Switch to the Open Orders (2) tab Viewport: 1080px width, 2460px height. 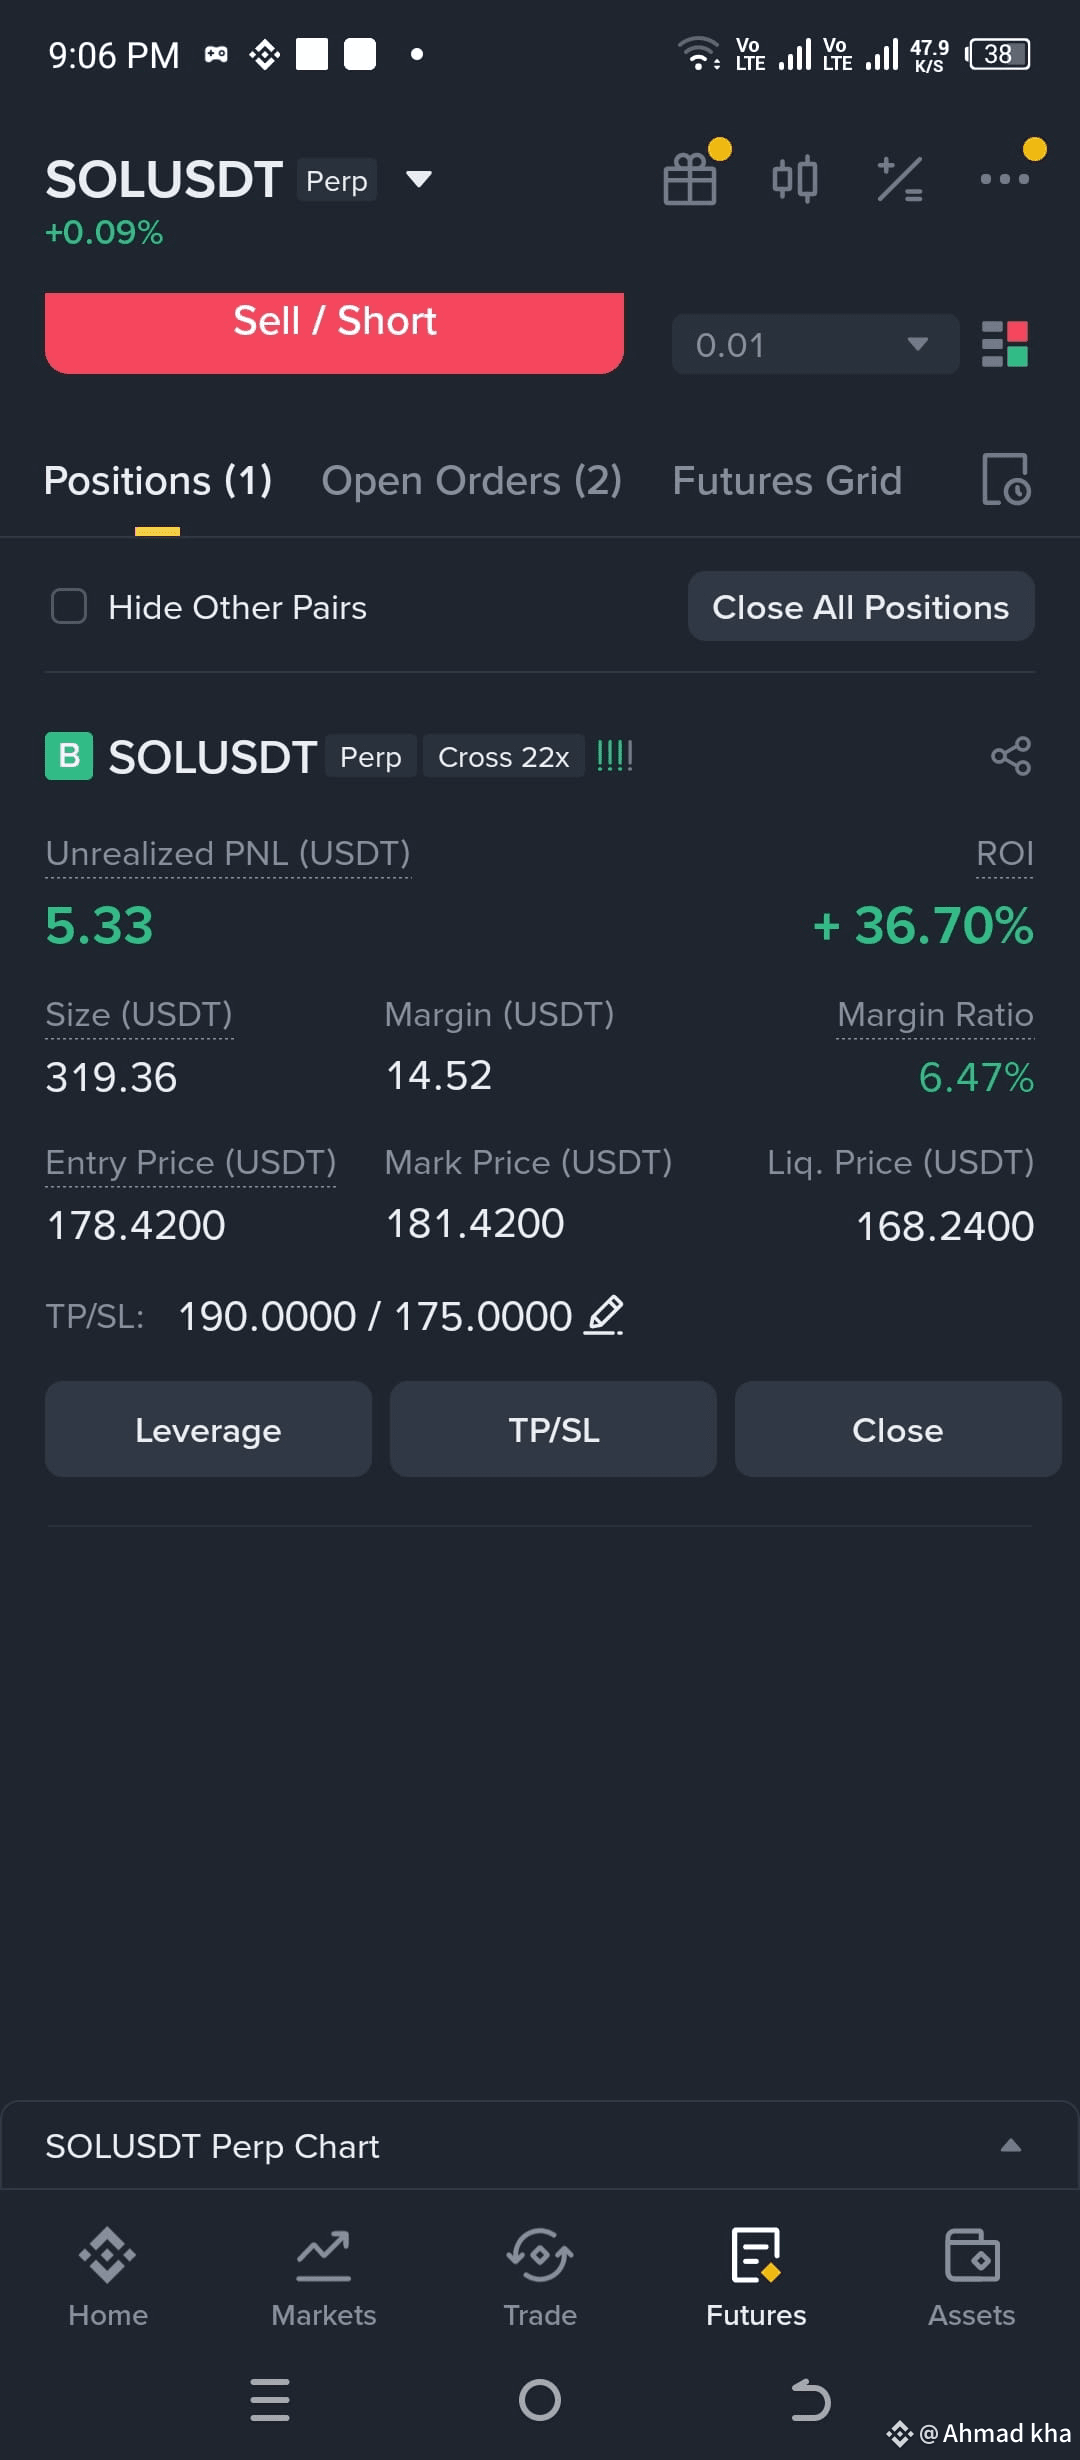coord(472,481)
